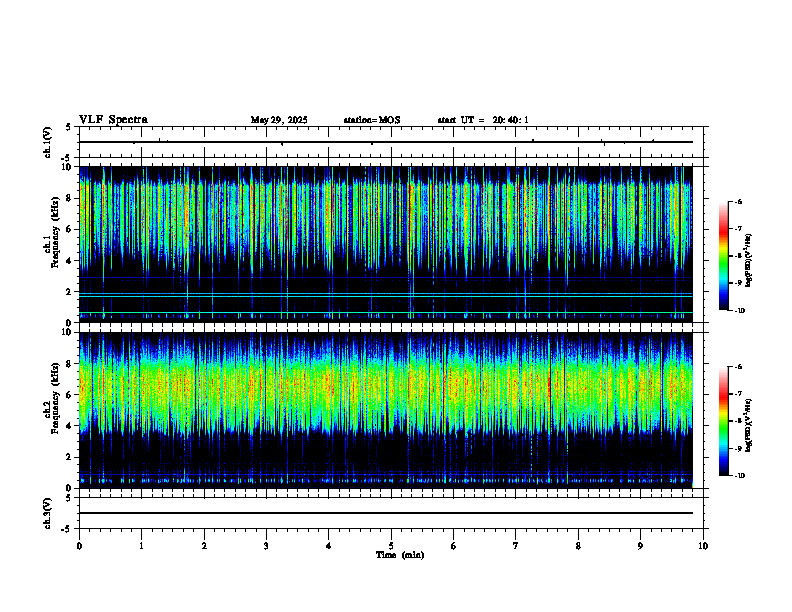Click the time axis tick label '8'
792x612 pixels.
[x=578, y=546]
